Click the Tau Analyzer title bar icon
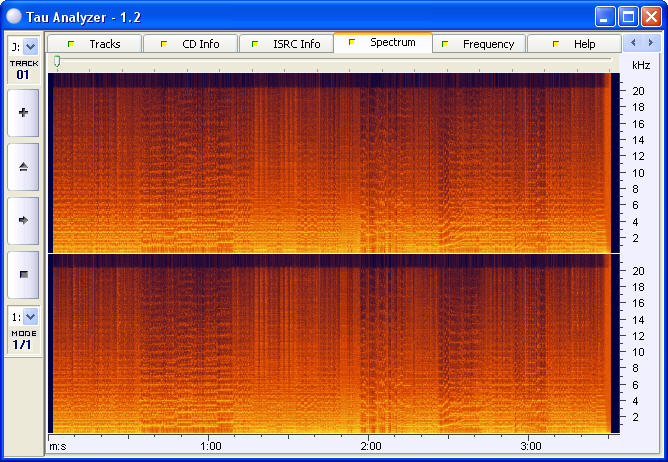This screenshot has height=462, width=668. coord(14,16)
